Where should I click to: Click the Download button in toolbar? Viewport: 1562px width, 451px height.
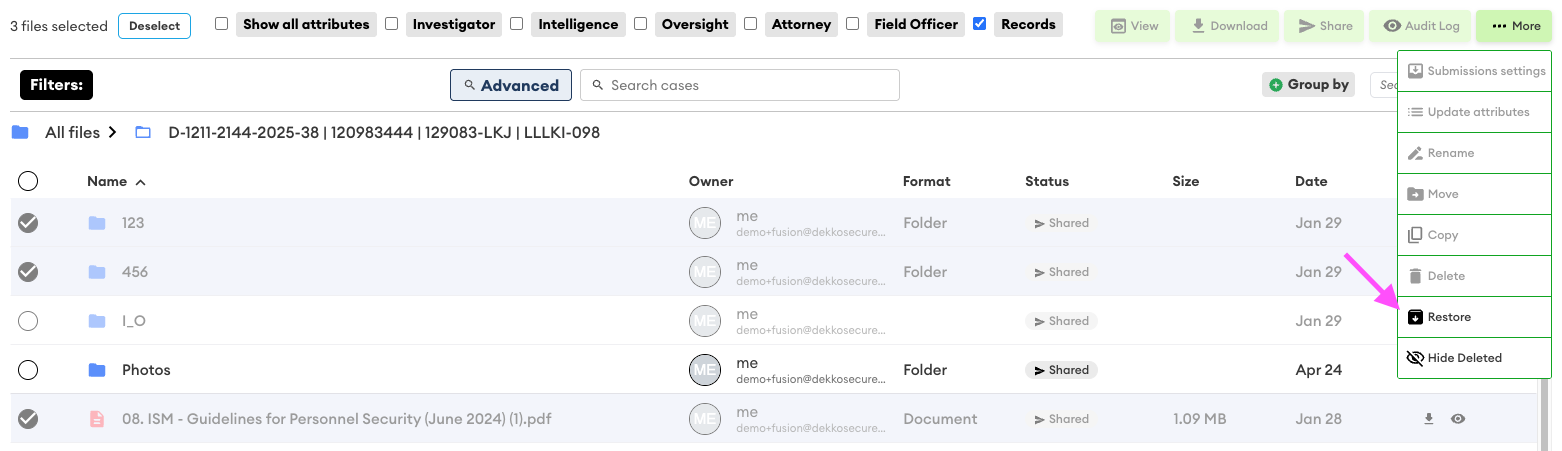pyautogui.click(x=1229, y=26)
